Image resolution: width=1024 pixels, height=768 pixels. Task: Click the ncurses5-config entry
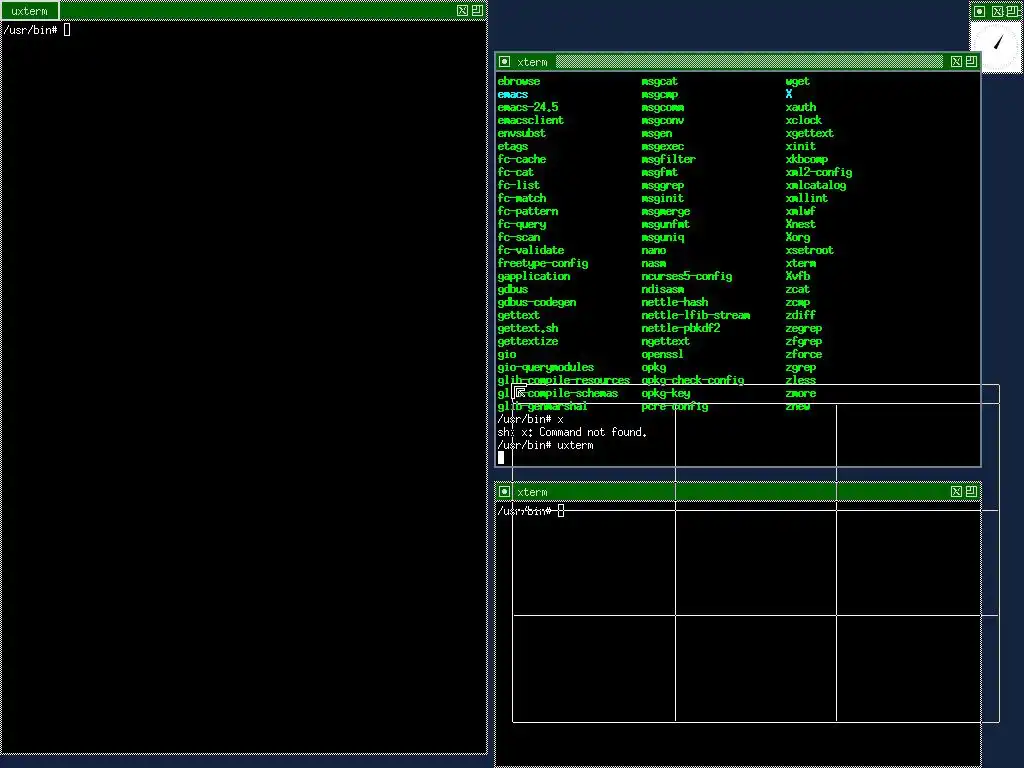tap(686, 276)
